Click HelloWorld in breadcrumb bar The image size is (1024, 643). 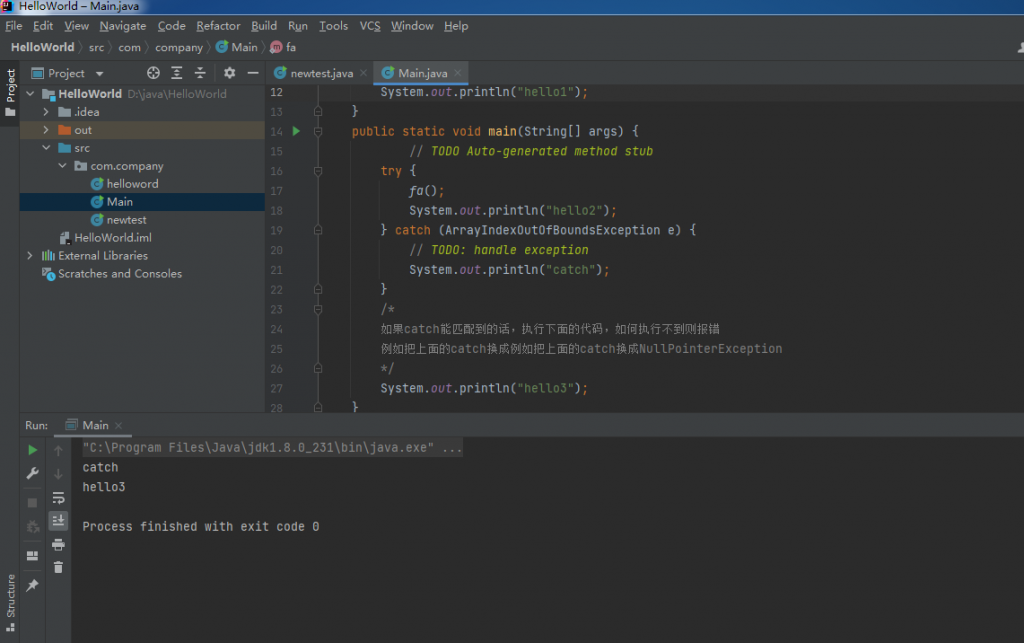(x=42, y=47)
